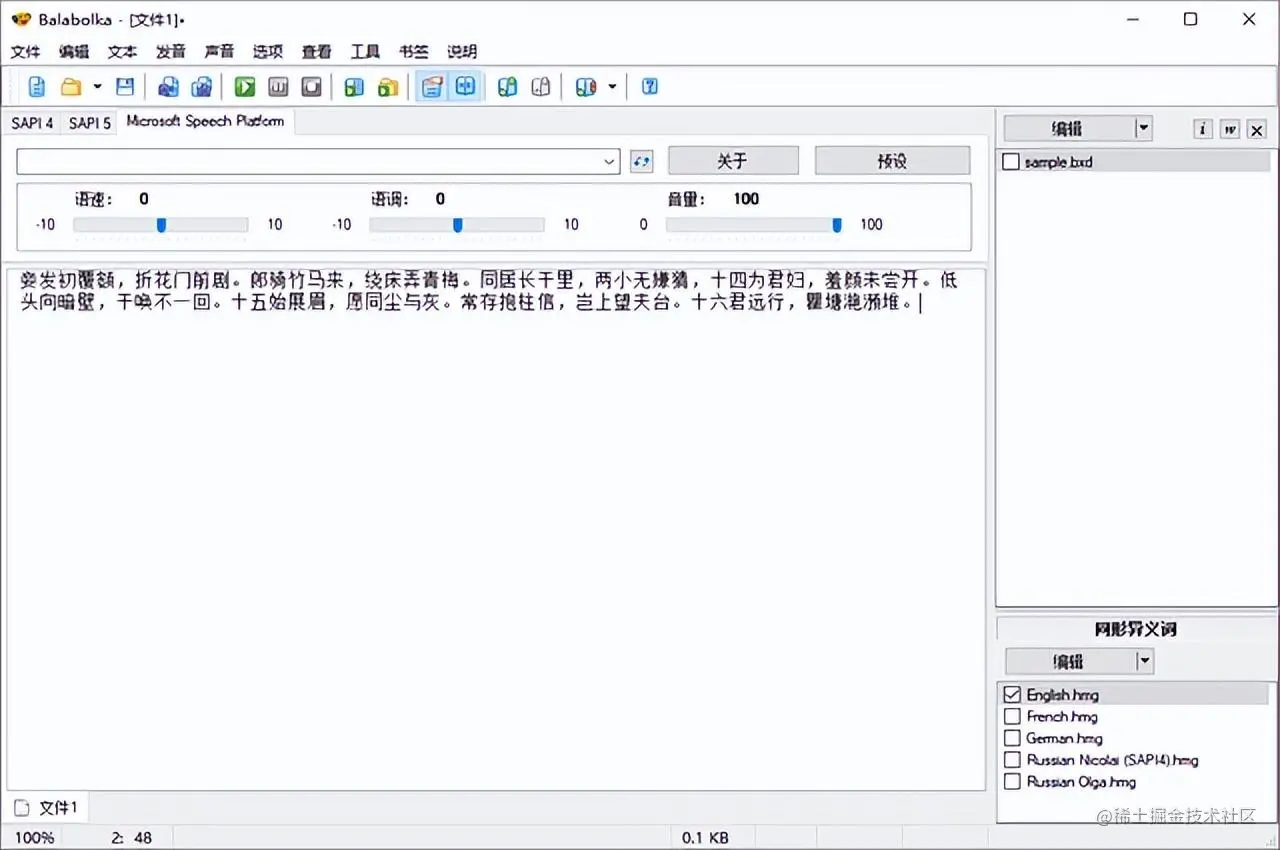Click the 关于 button
The image size is (1280, 850).
point(733,161)
